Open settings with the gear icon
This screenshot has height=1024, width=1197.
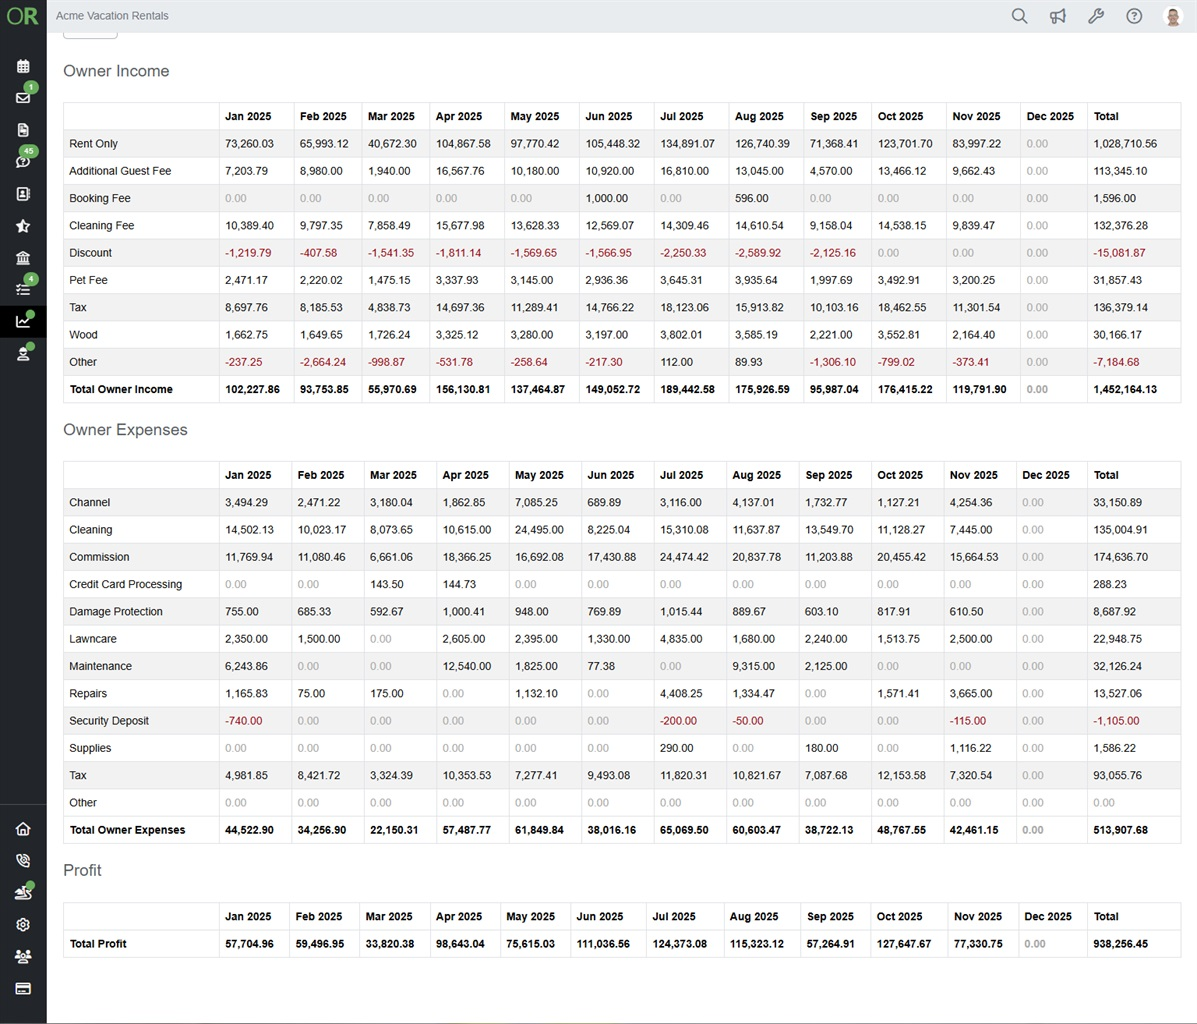(23, 924)
